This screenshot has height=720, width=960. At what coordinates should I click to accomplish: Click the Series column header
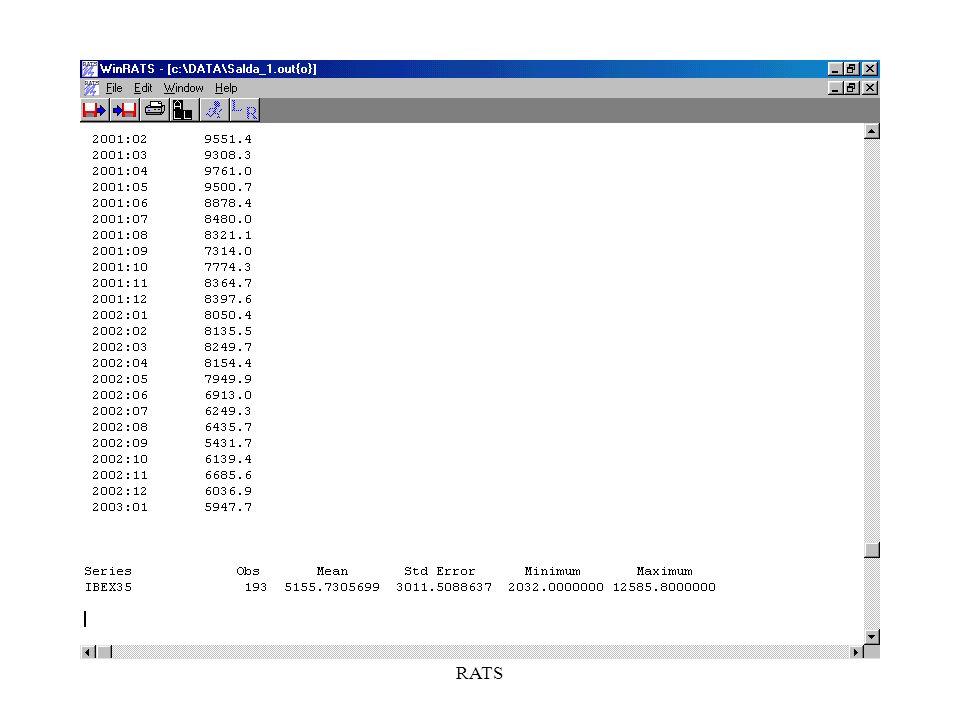tap(108, 571)
